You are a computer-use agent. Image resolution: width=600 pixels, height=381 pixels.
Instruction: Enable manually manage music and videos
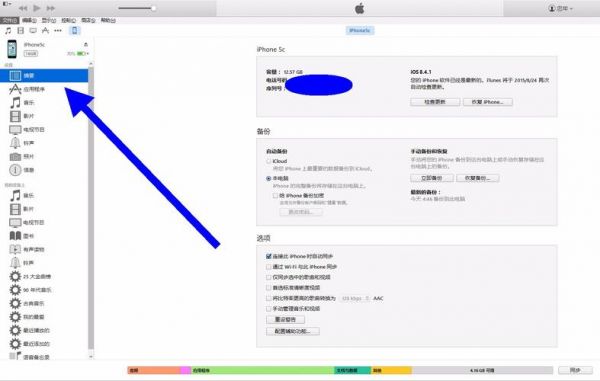[x=269, y=308]
